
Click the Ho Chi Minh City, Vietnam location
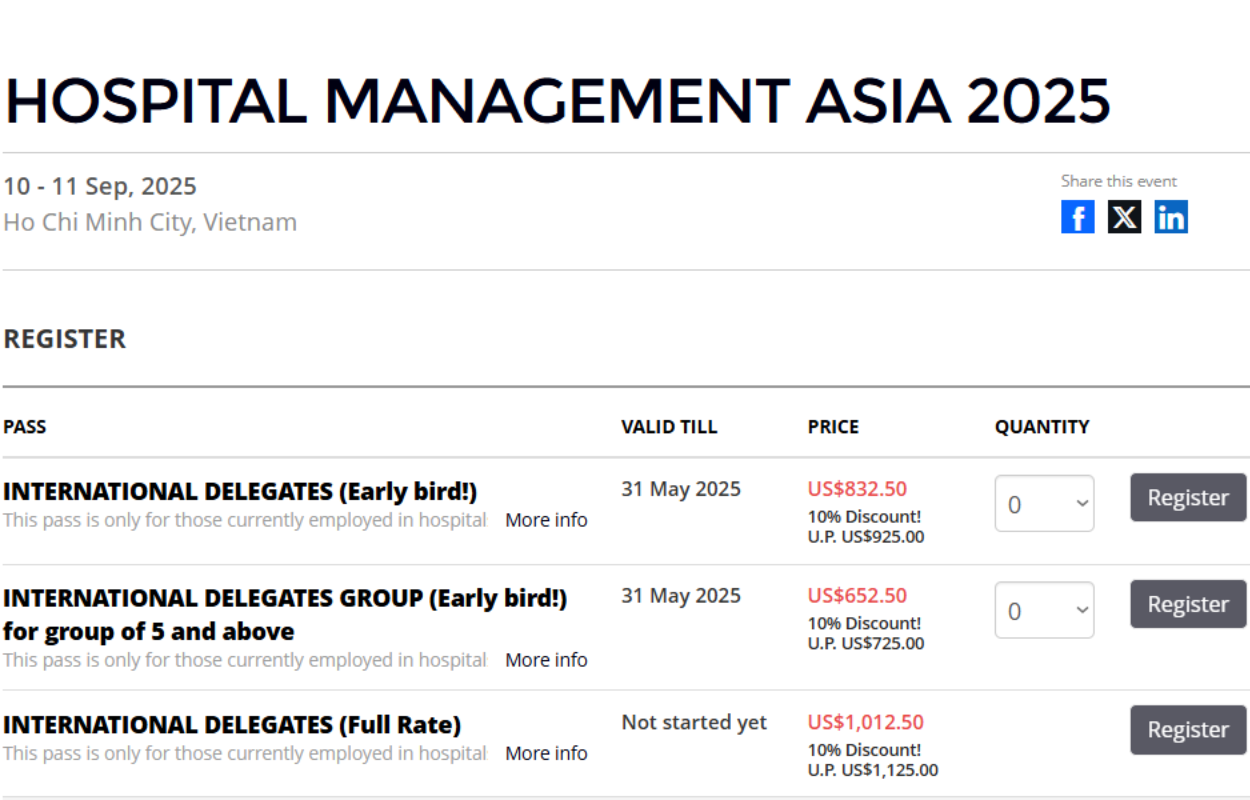tap(150, 222)
